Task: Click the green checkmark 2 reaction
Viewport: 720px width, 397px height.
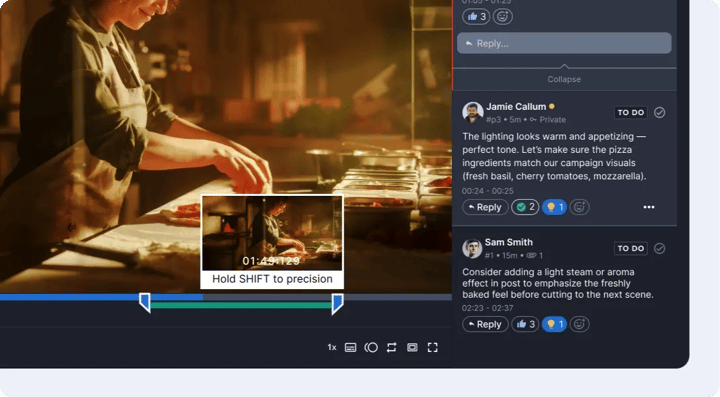Action: (x=525, y=207)
